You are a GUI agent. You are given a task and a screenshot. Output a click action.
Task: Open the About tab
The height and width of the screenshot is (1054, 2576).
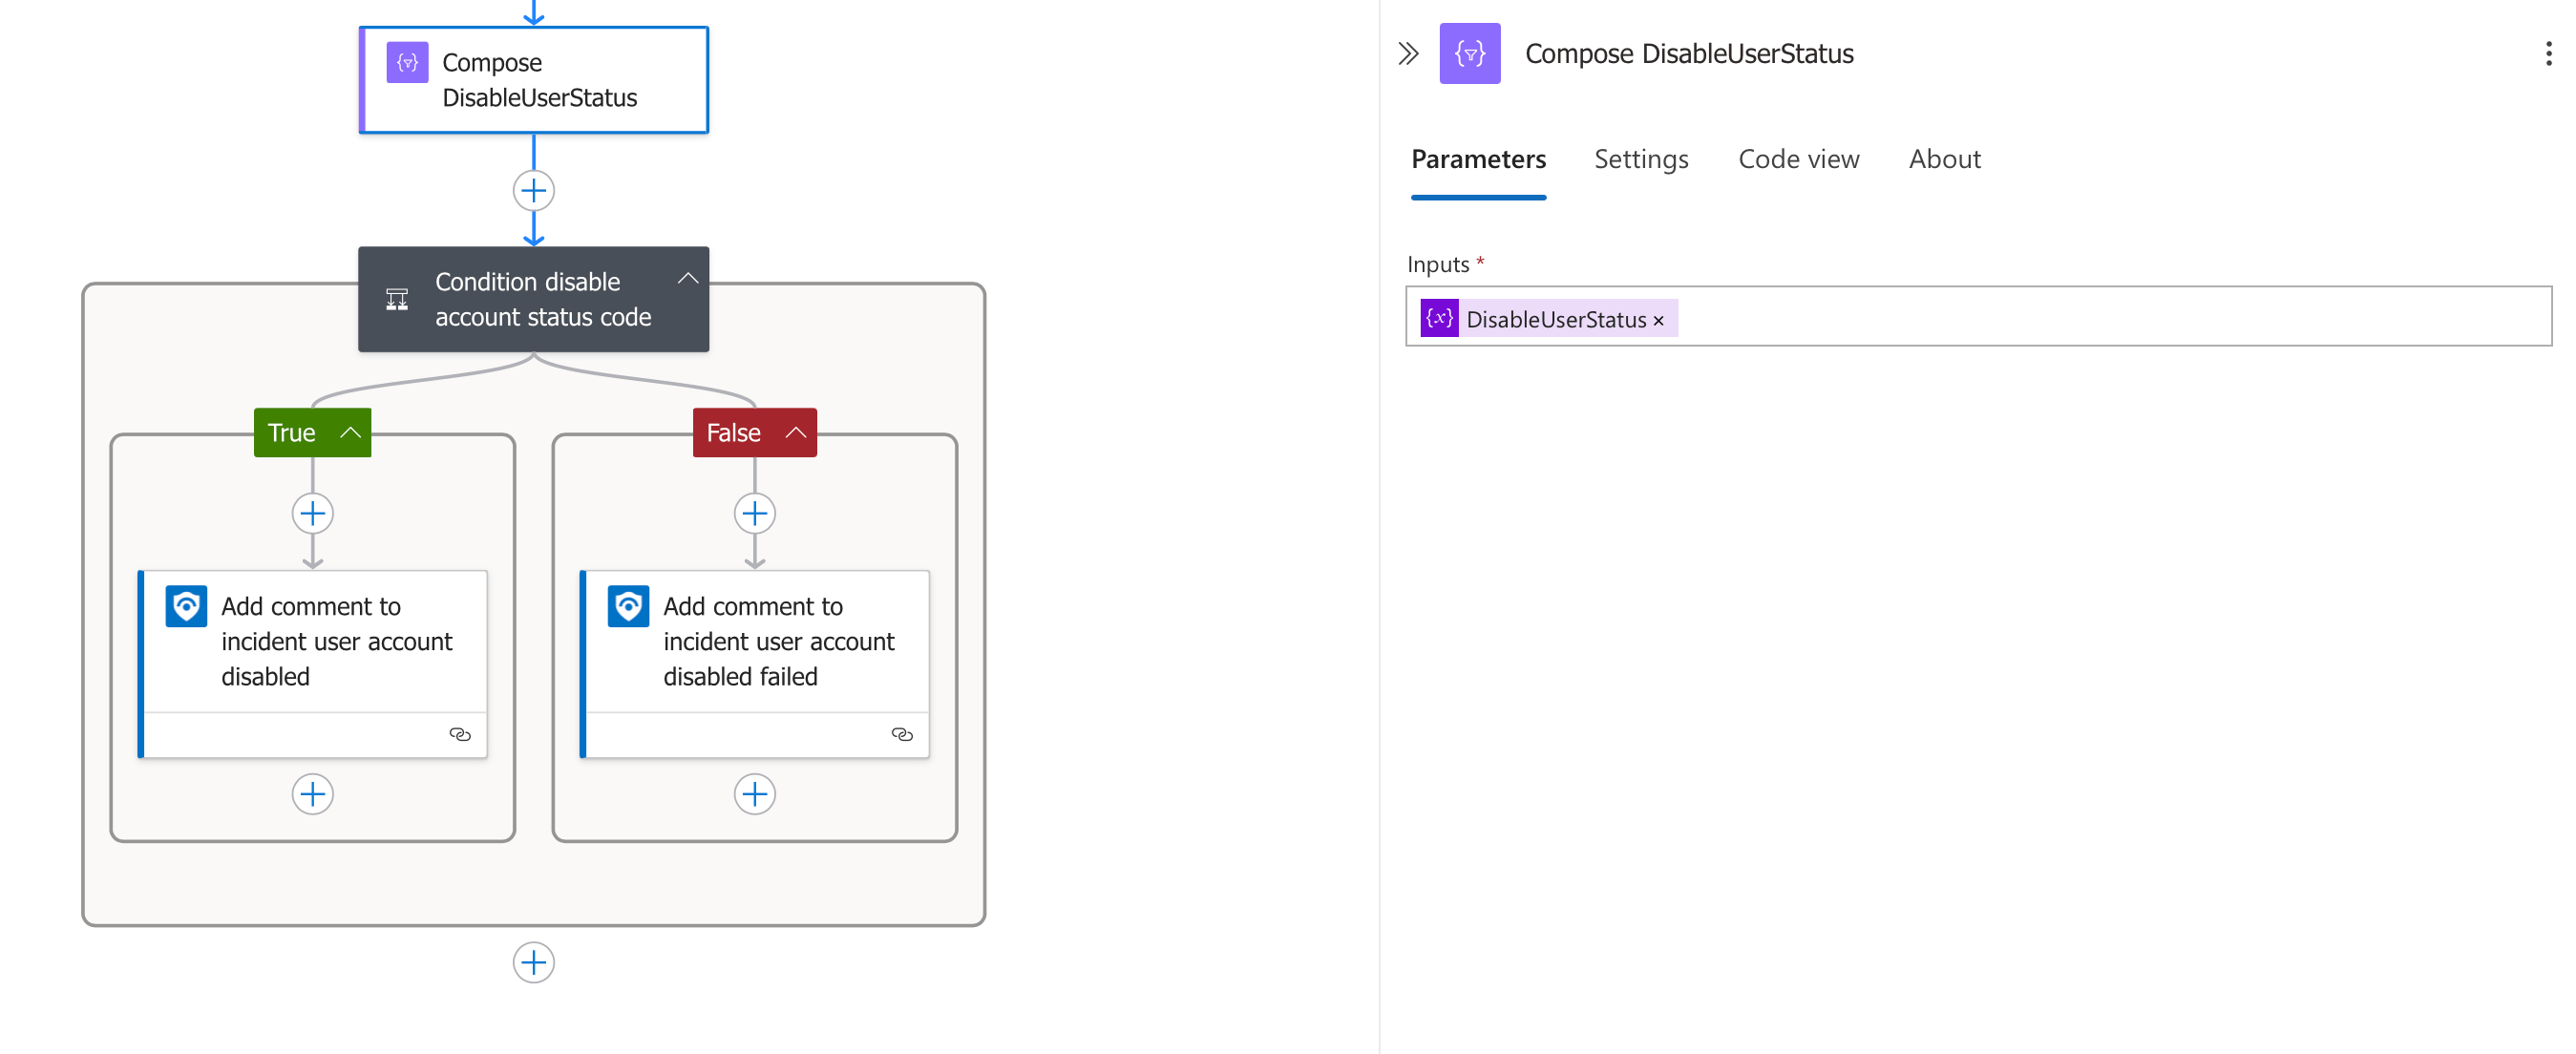tap(1944, 159)
